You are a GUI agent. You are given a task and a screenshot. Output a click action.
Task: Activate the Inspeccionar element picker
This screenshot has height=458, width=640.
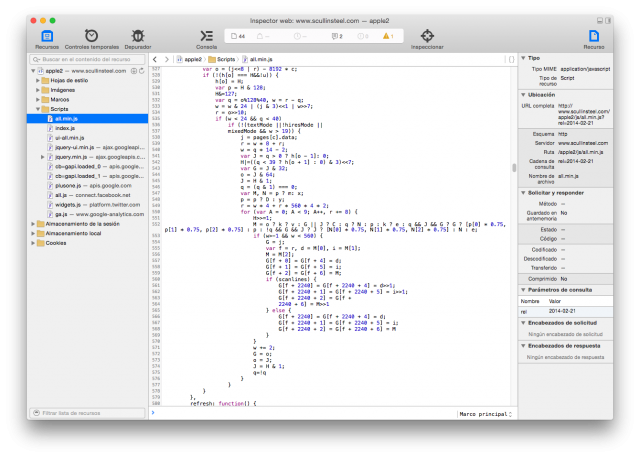coord(427,38)
